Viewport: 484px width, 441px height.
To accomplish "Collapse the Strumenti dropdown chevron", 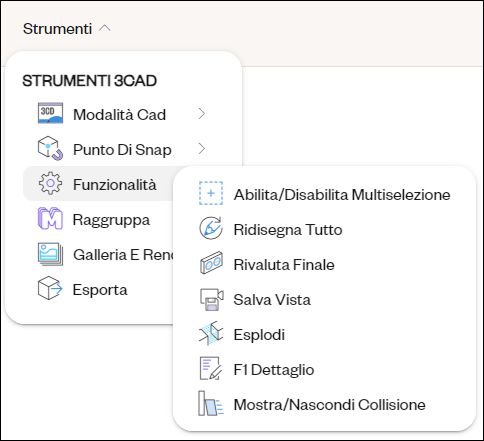I will click(105, 29).
